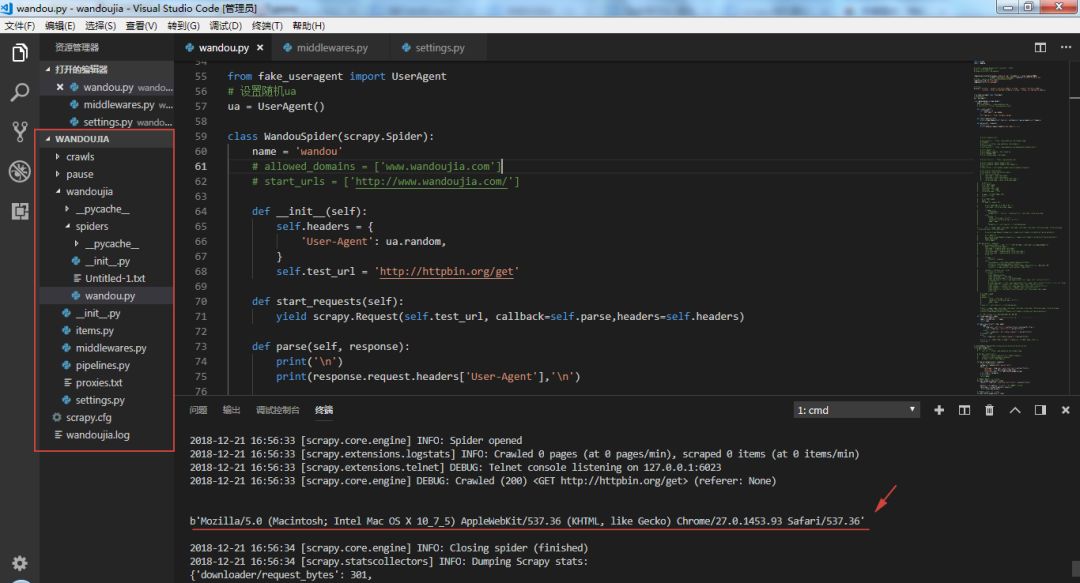
Task: Open the Search view in activity bar
Action: pyautogui.click(x=20, y=92)
